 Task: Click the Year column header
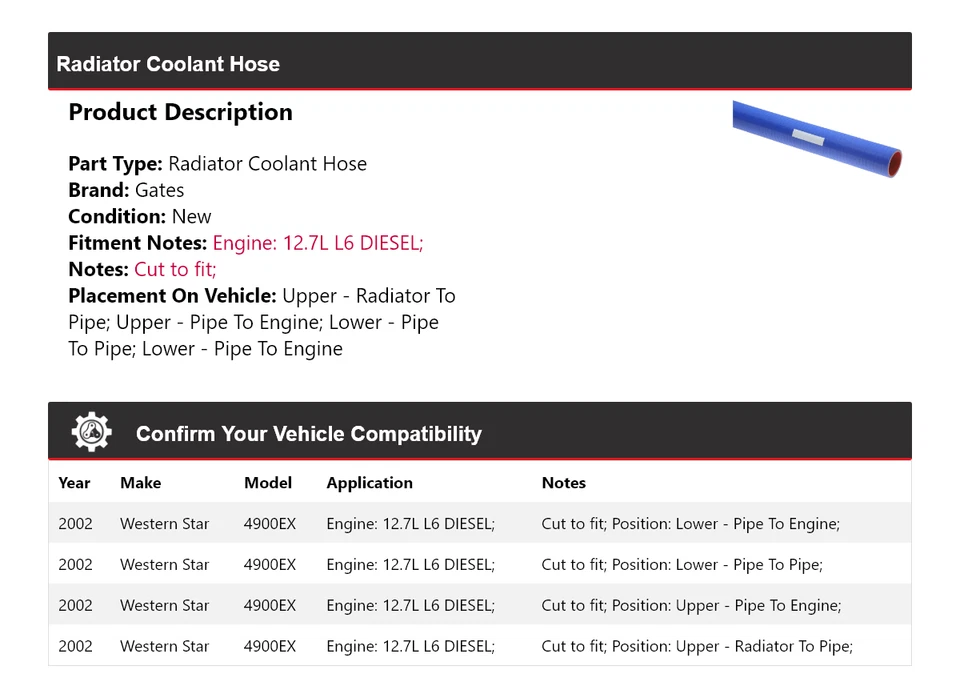(x=74, y=482)
